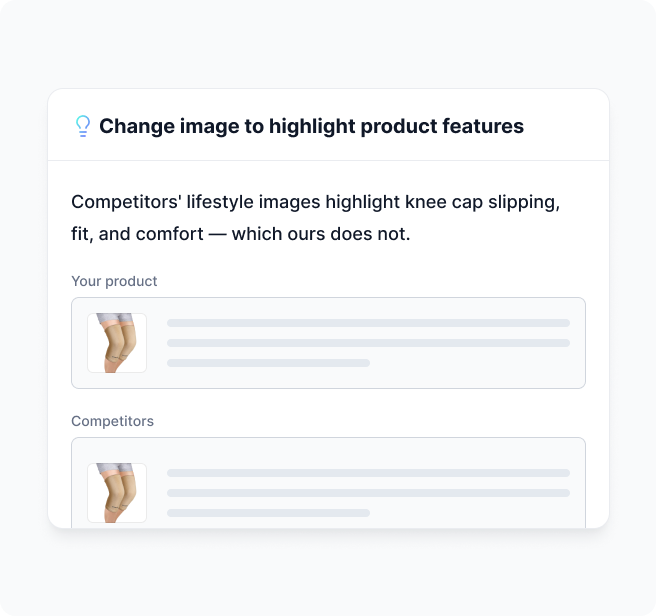This screenshot has width=656, height=616.
Task: Select the Competitors listing card
Action: pos(328,483)
